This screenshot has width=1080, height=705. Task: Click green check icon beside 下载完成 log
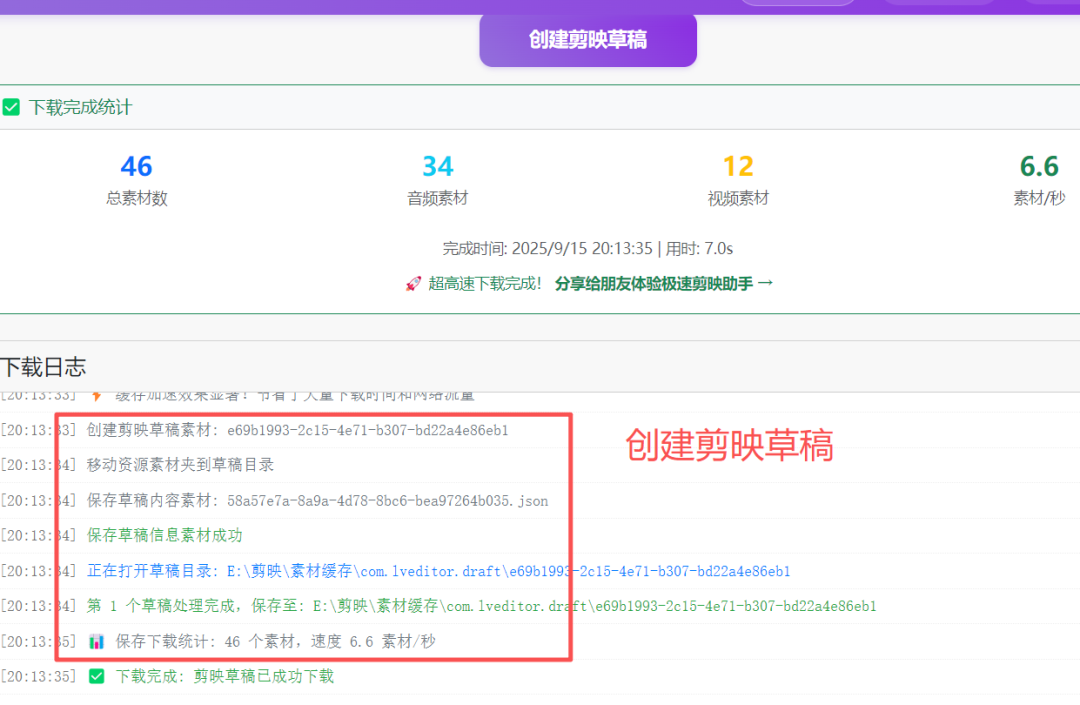pyautogui.click(x=96, y=677)
